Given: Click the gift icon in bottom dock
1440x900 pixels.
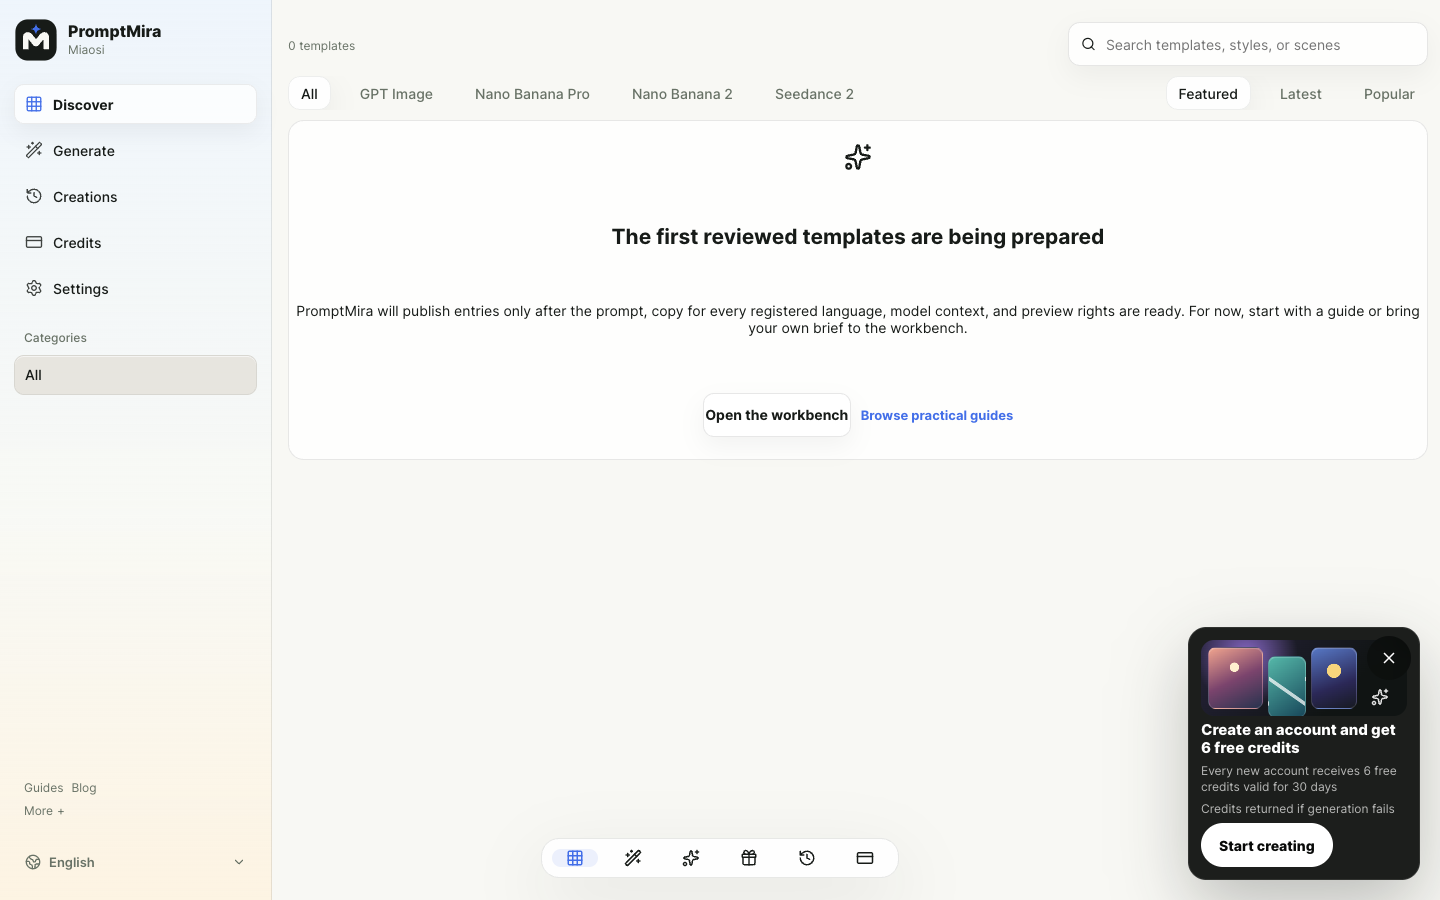Looking at the screenshot, I should coord(749,858).
